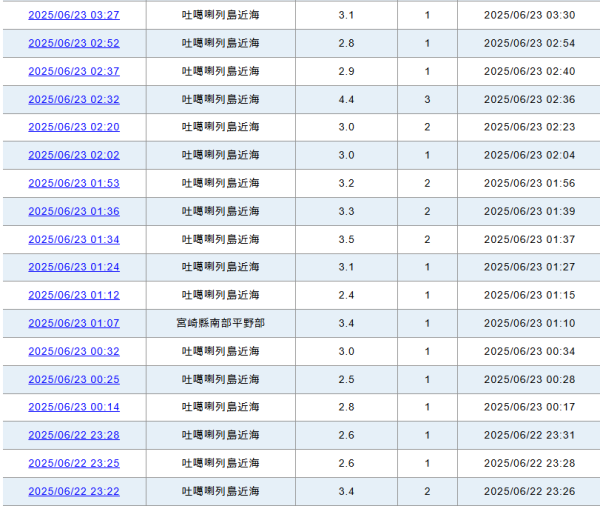Open the 2025/06/23 01:36 earthquake link
The height and width of the screenshot is (506, 600).
click(x=74, y=211)
